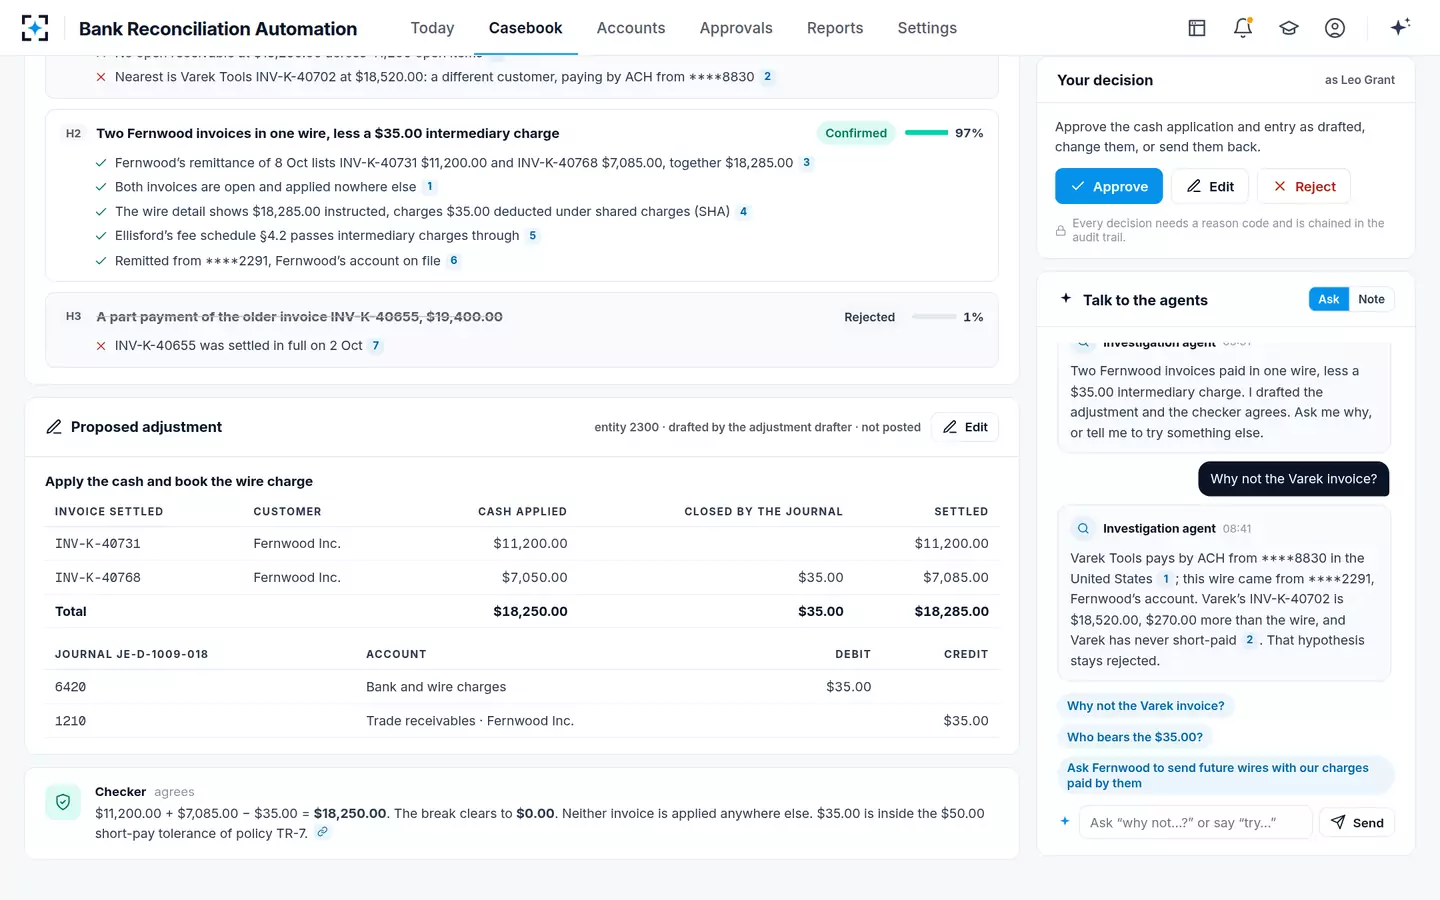Open citation 2 beside the Varek Tools INV-K-40702 line
The height and width of the screenshot is (900, 1440).
767,77
